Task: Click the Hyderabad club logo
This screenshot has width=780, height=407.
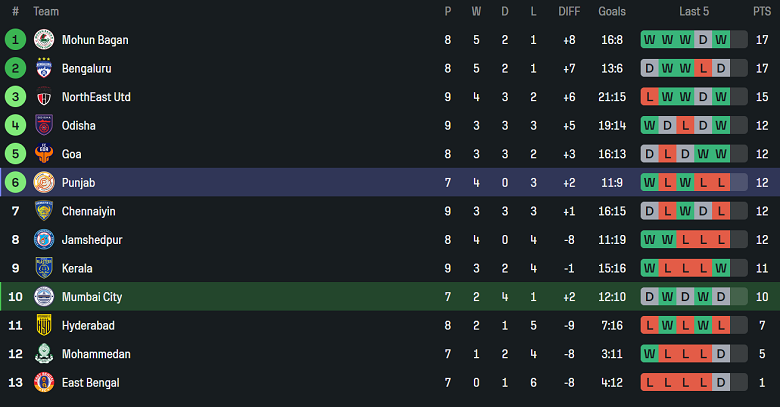Action: (x=44, y=325)
